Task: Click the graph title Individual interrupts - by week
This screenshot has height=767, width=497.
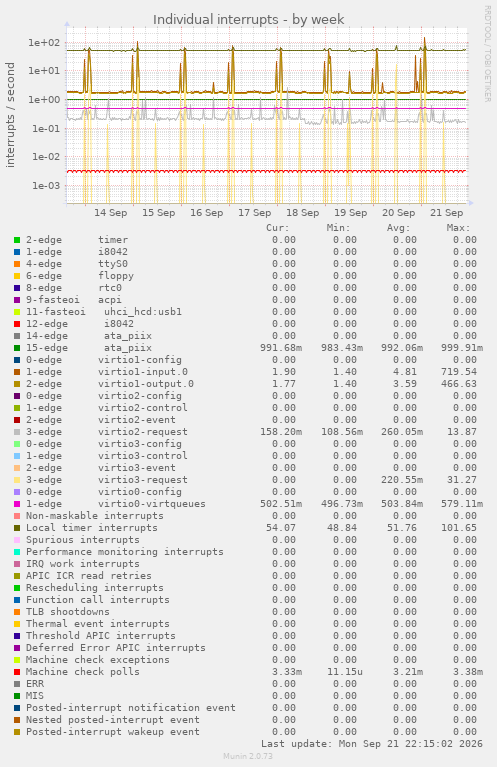Action: [248, 20]
